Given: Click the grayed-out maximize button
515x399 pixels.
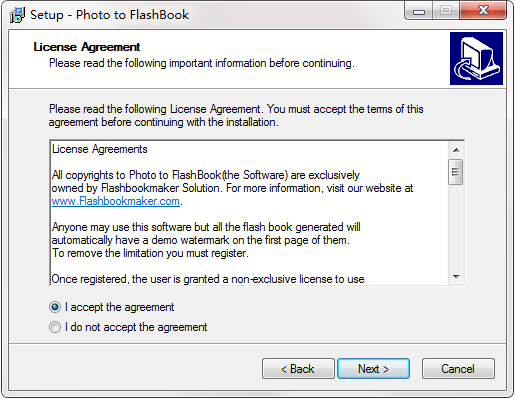Looking at the screenshot, I should (446, 11).
